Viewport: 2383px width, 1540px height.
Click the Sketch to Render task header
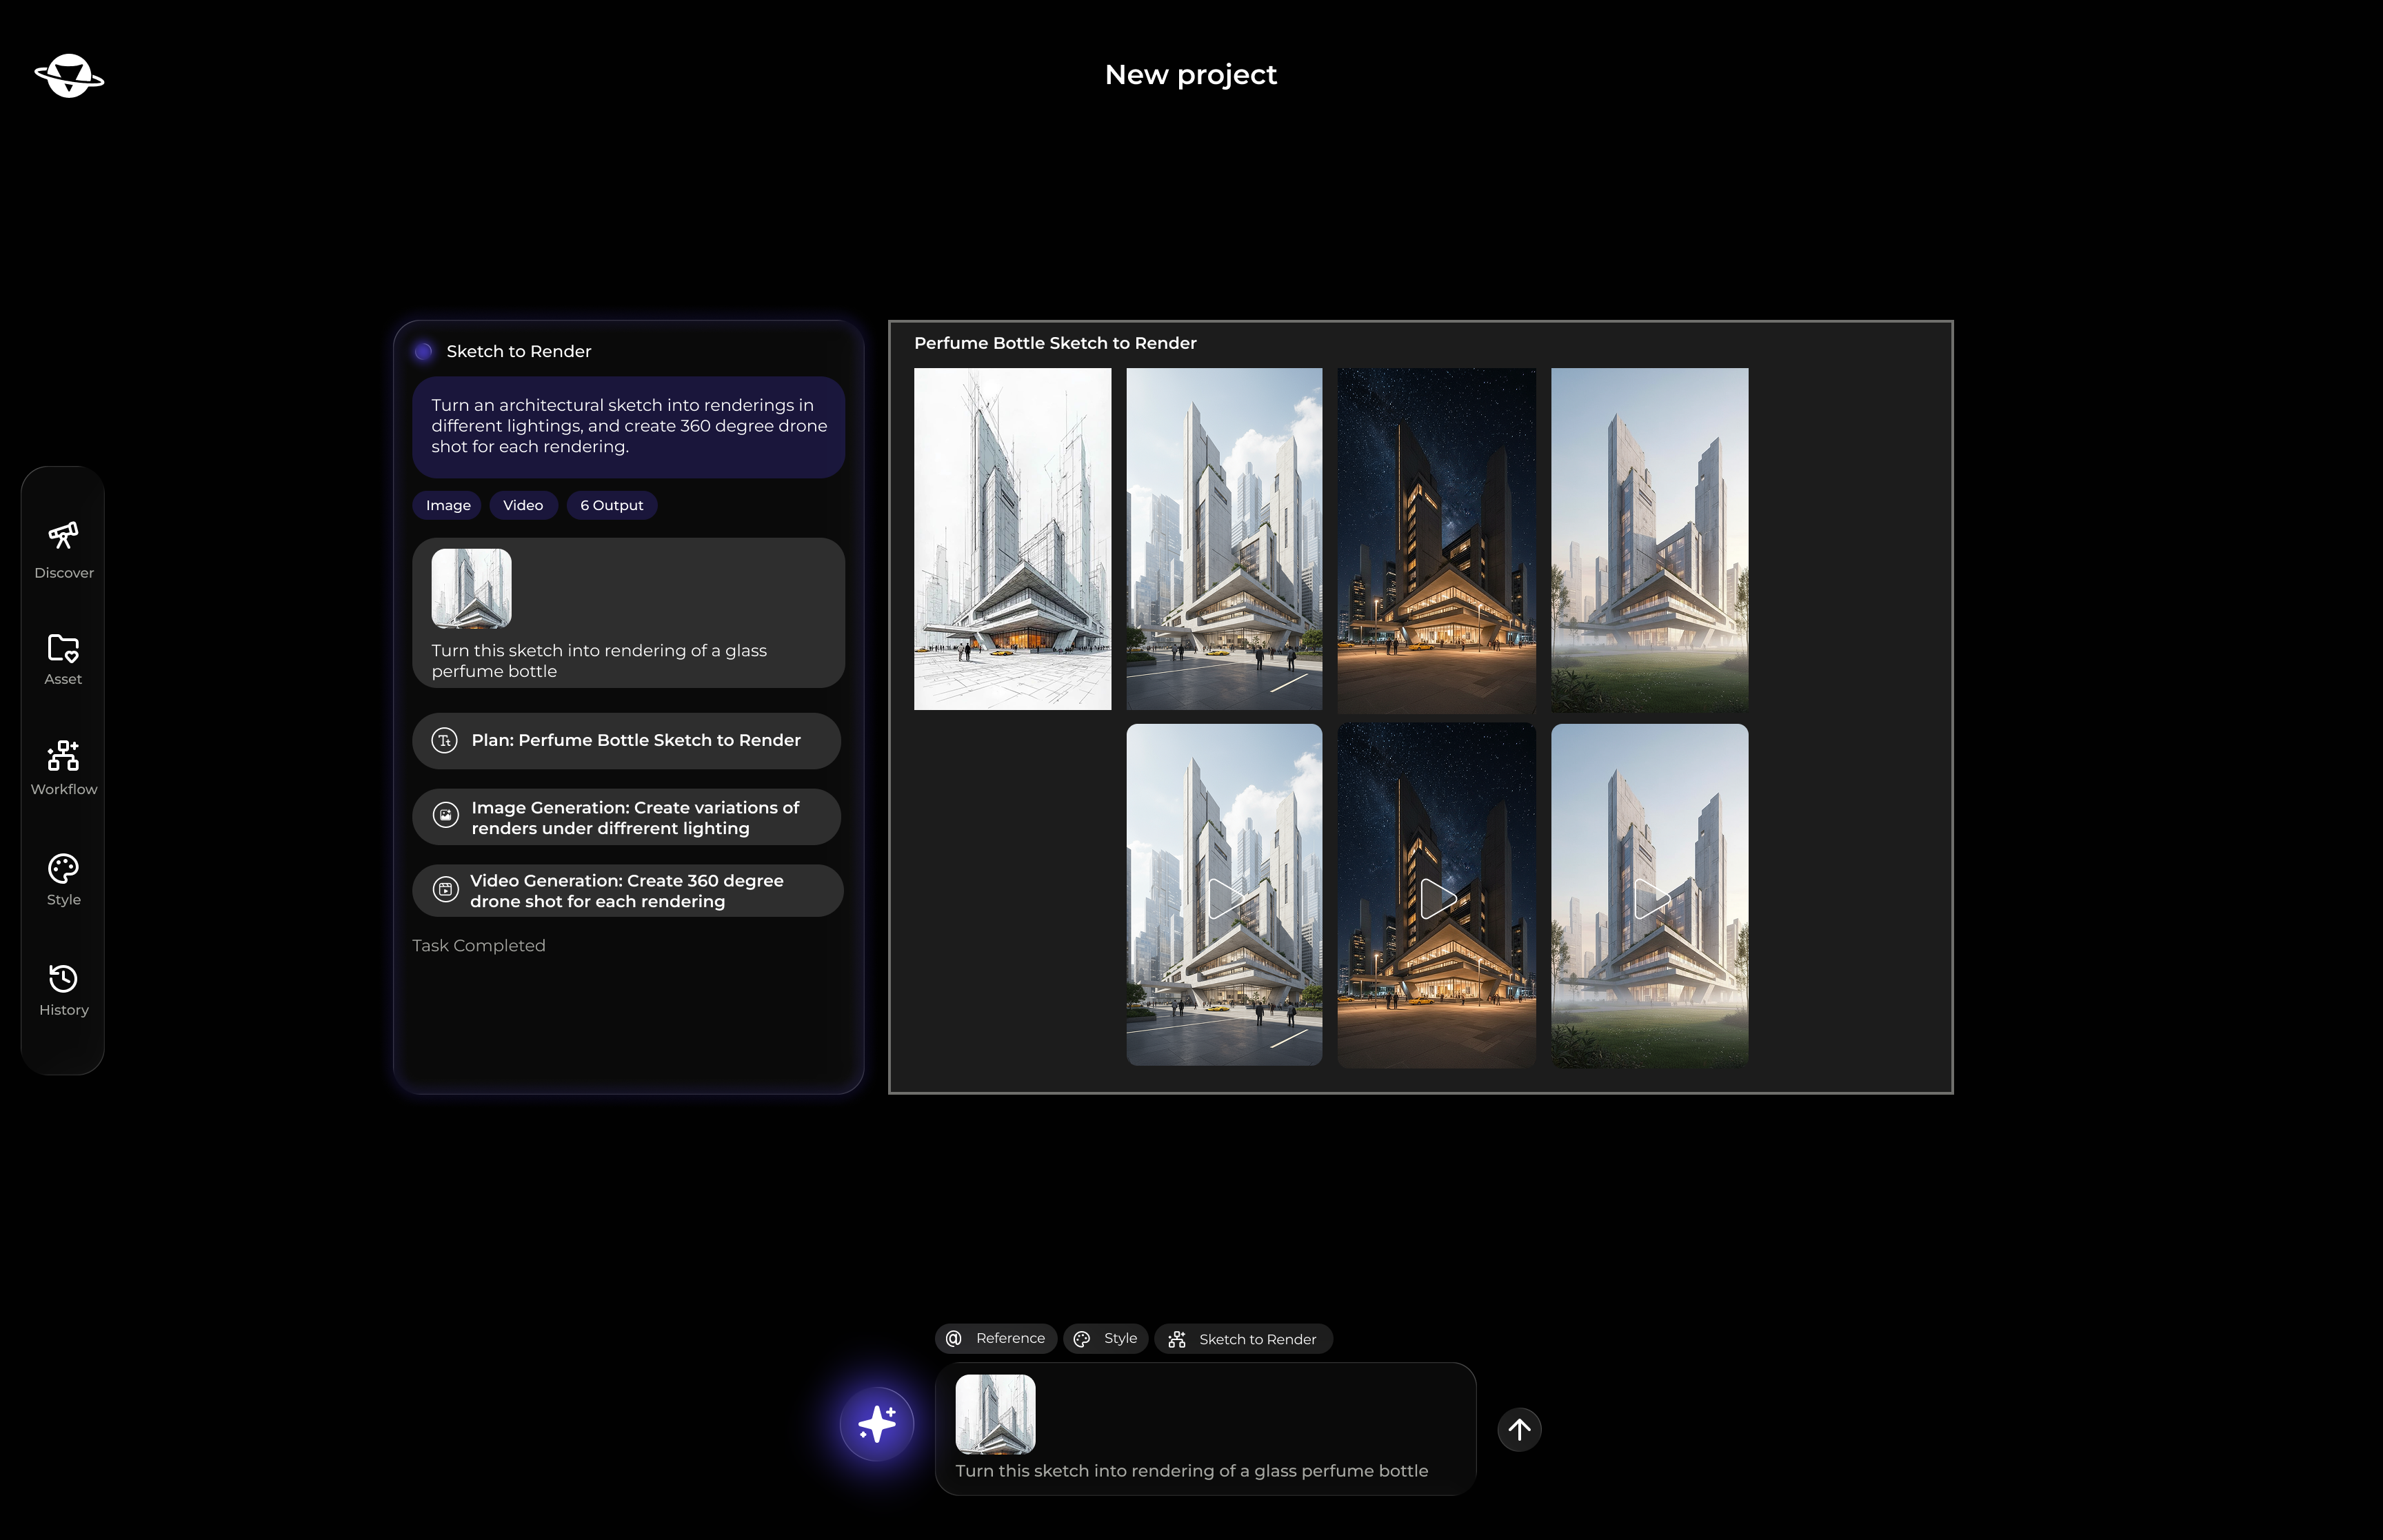(518, 351)
